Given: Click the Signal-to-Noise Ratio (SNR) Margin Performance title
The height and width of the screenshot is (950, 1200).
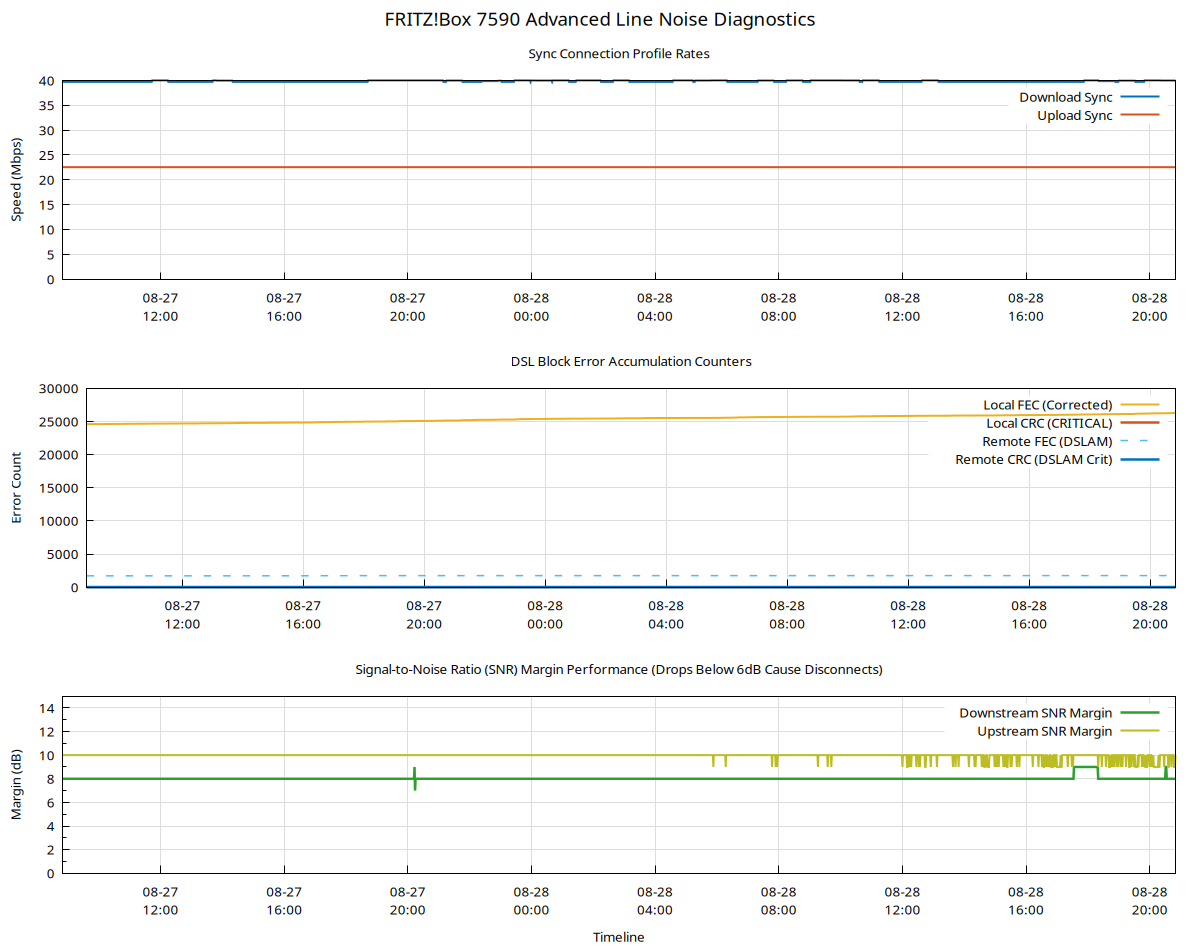Looking at the screenshot, I should pos(619,669).
